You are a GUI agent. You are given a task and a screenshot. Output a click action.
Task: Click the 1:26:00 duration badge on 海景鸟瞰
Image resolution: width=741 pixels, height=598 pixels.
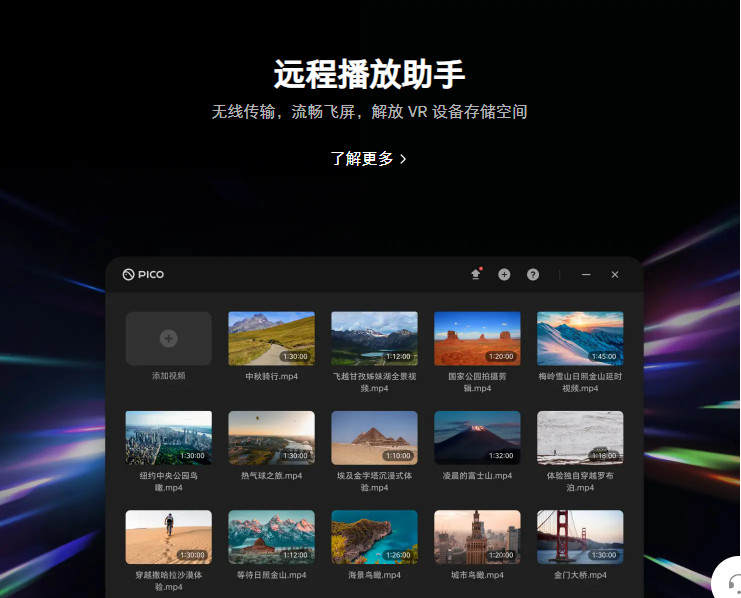click(x=398, y=555)
